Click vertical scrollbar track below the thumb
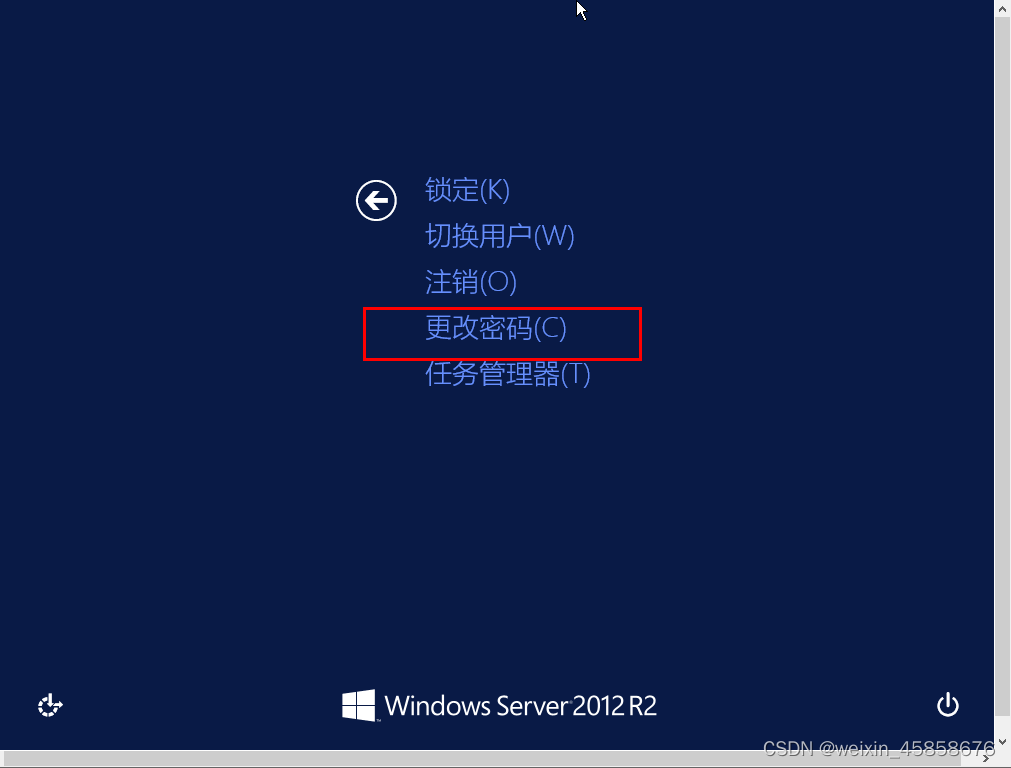This screenshot has height=768, width=1011. pyautogui.click(x=1003, y=725)
